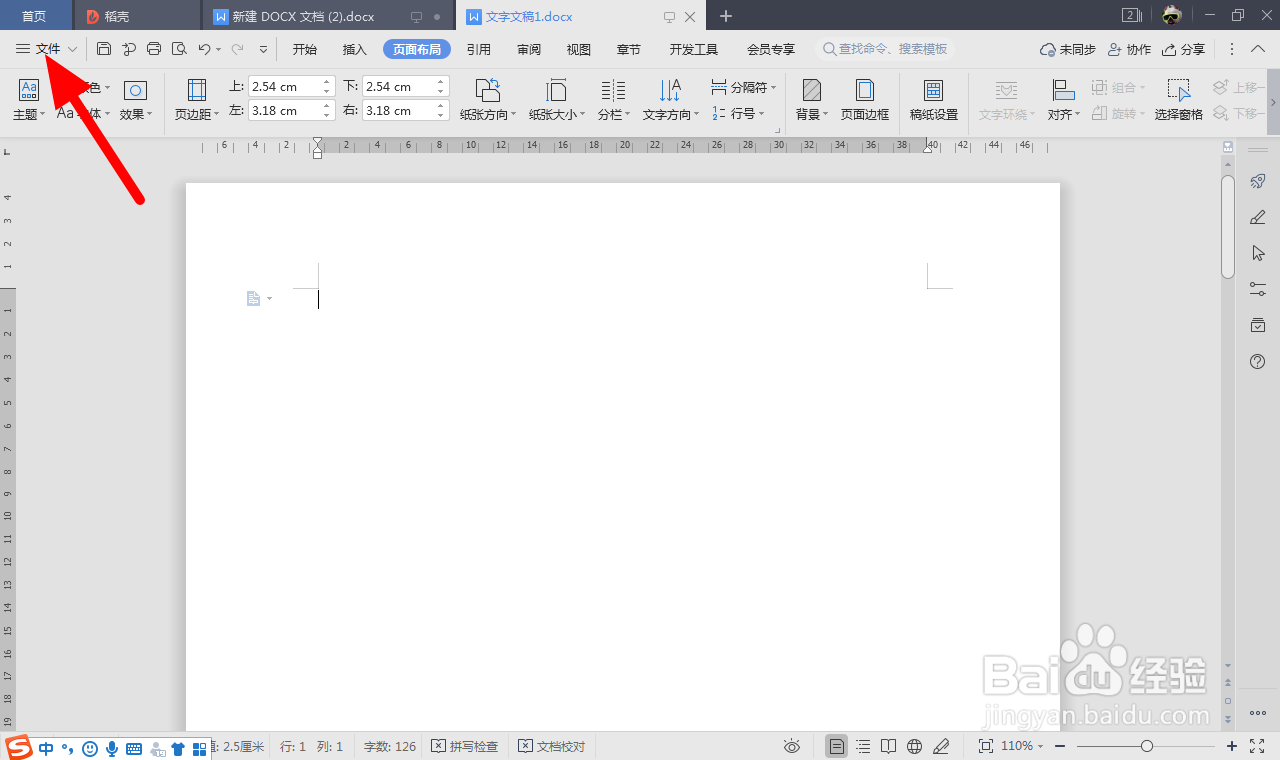Switch to 新建 DOCX 文档 (2).docx tab

pos(302,17)
